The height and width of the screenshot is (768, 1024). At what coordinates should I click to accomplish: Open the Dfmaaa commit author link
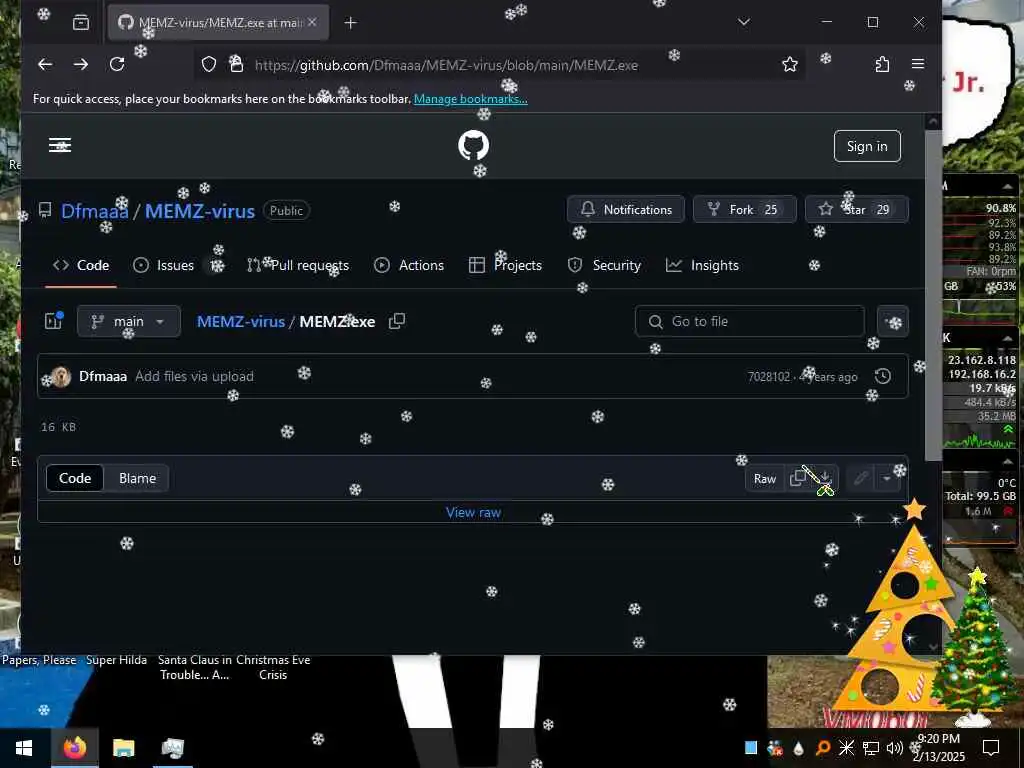[x=103, y=376]
